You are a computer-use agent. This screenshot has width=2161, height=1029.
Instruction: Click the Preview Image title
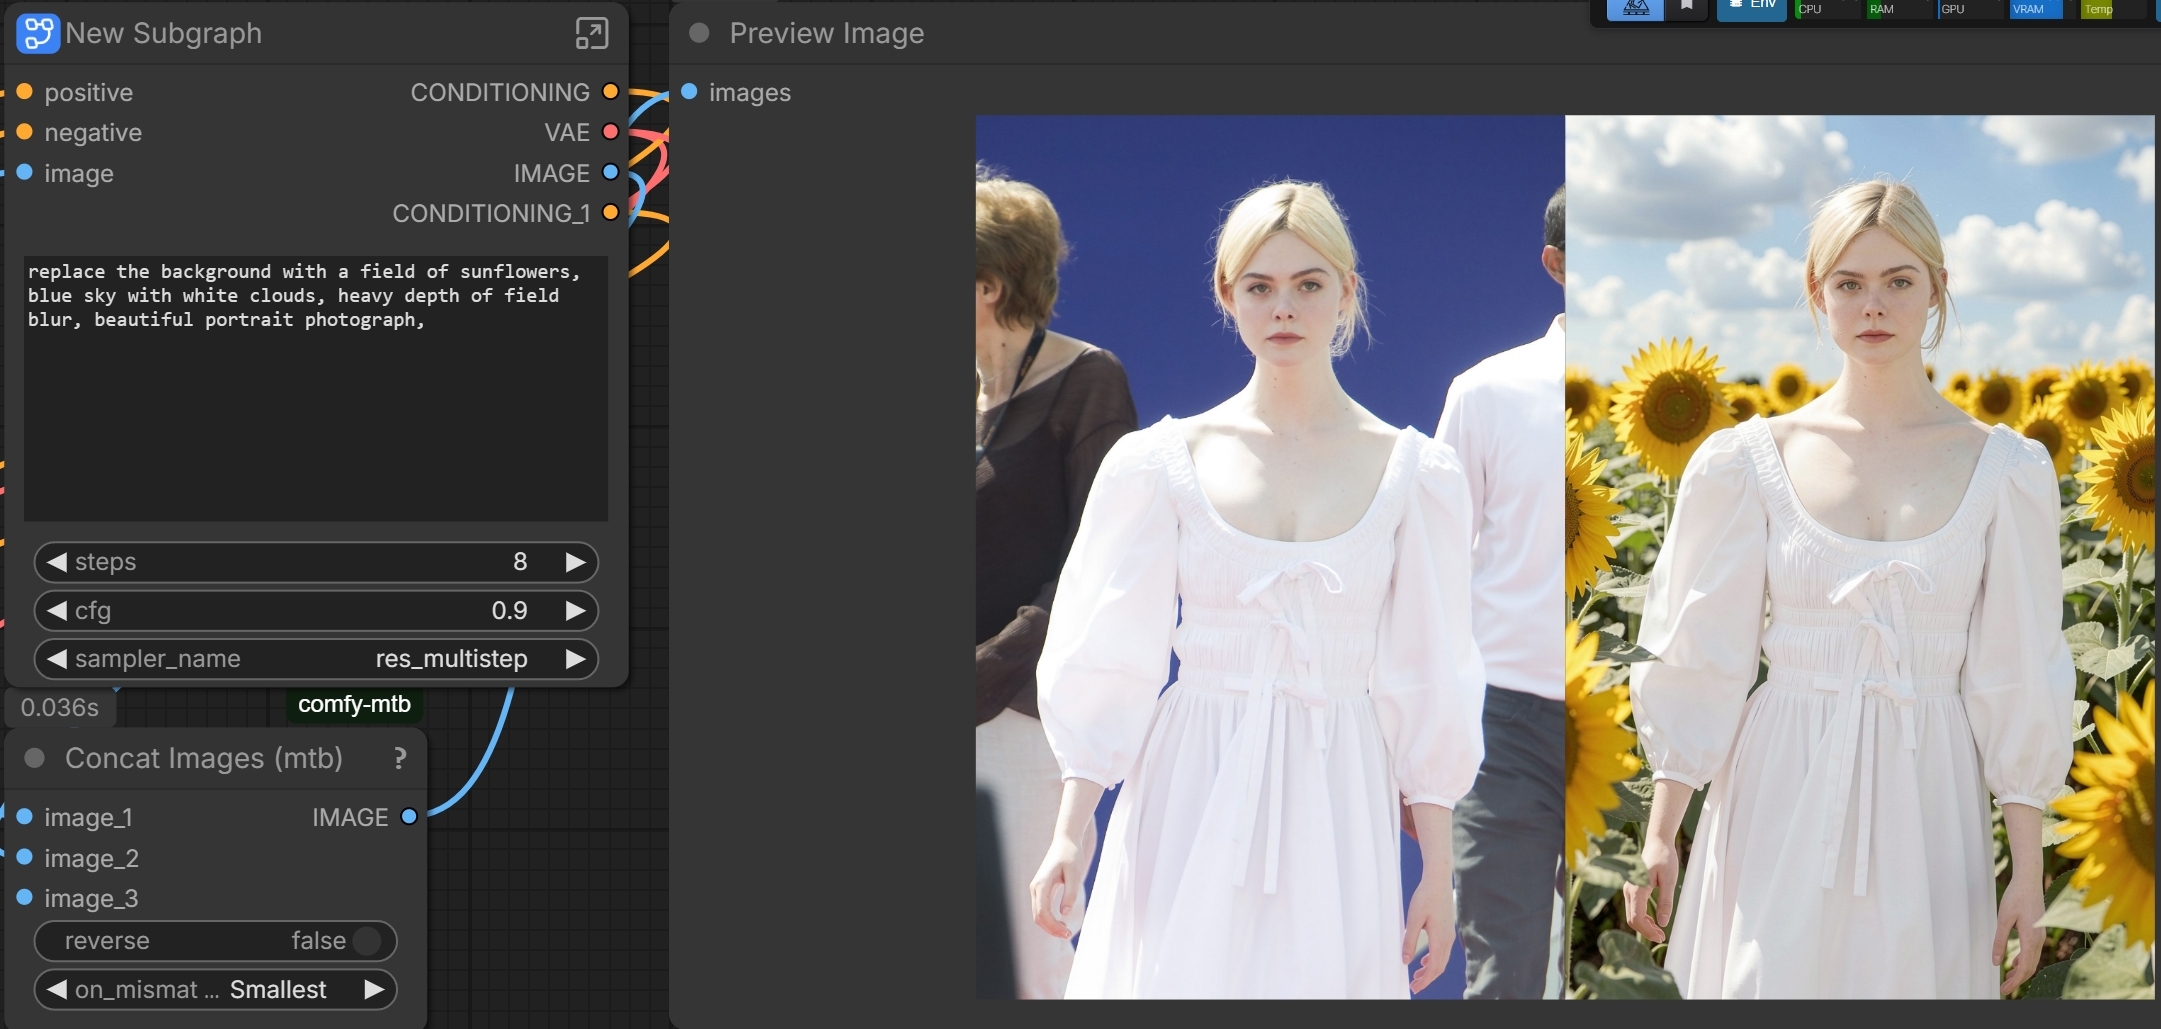(827, 33)
